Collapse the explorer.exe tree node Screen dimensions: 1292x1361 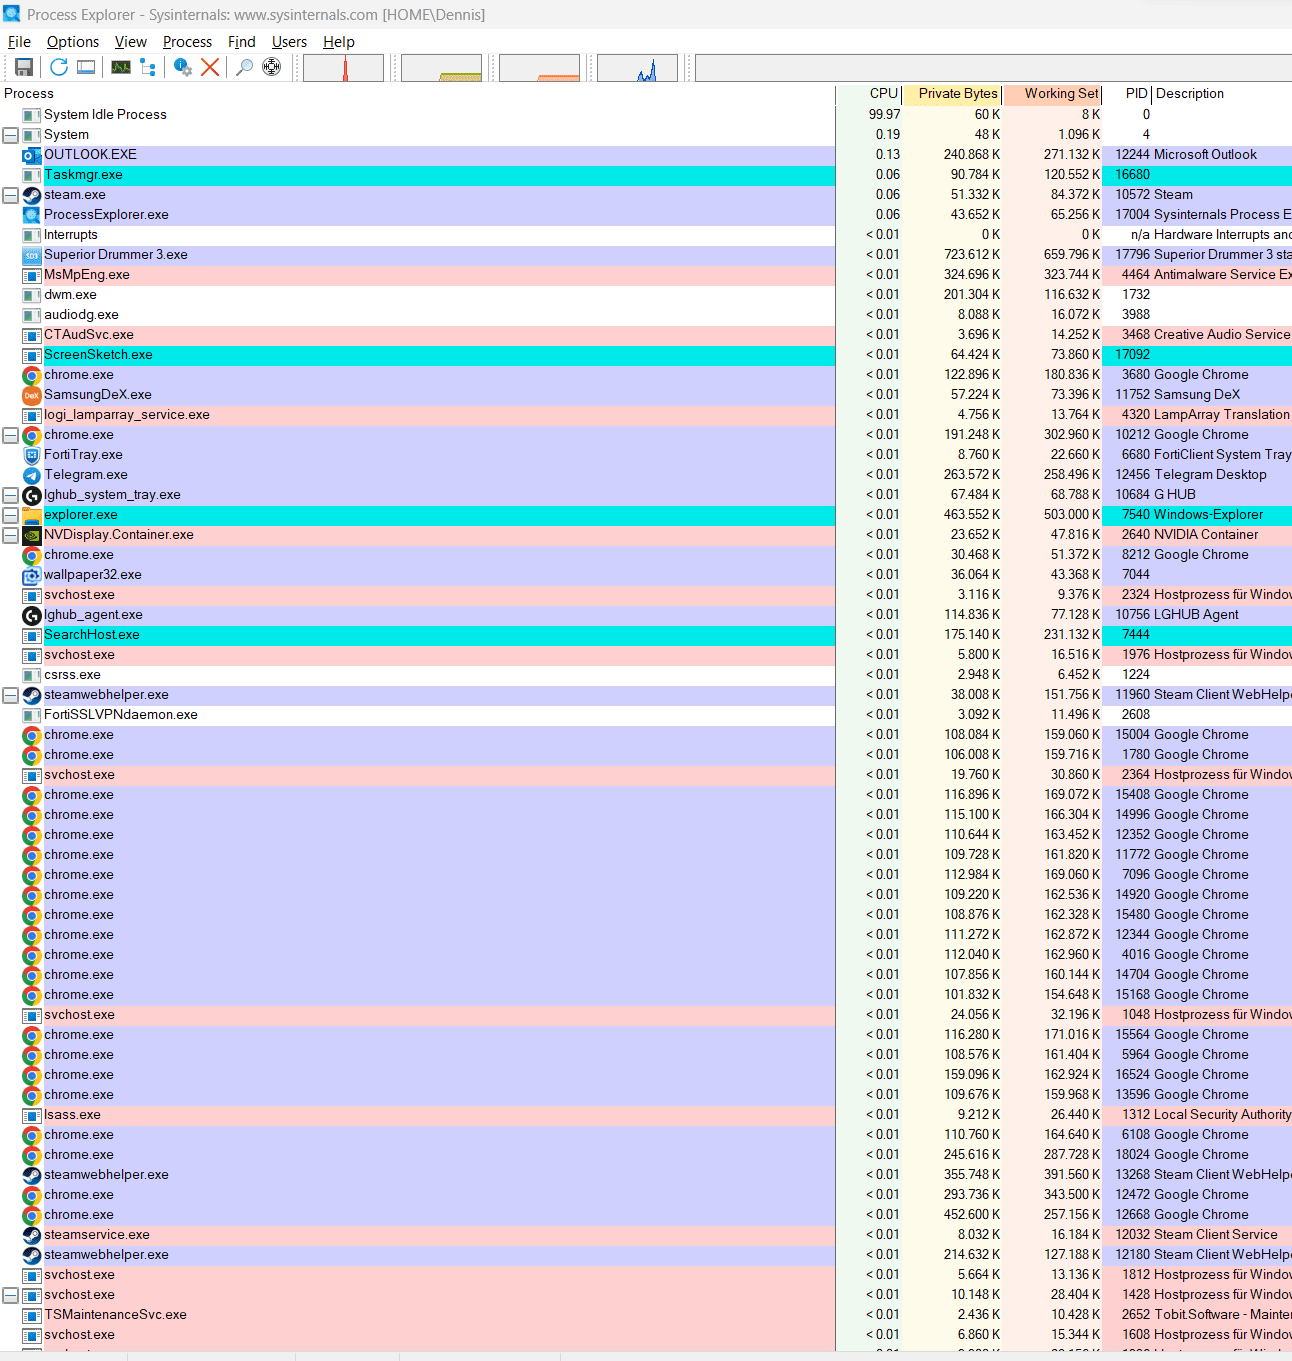pyautogui.click(x=10, y=515)
